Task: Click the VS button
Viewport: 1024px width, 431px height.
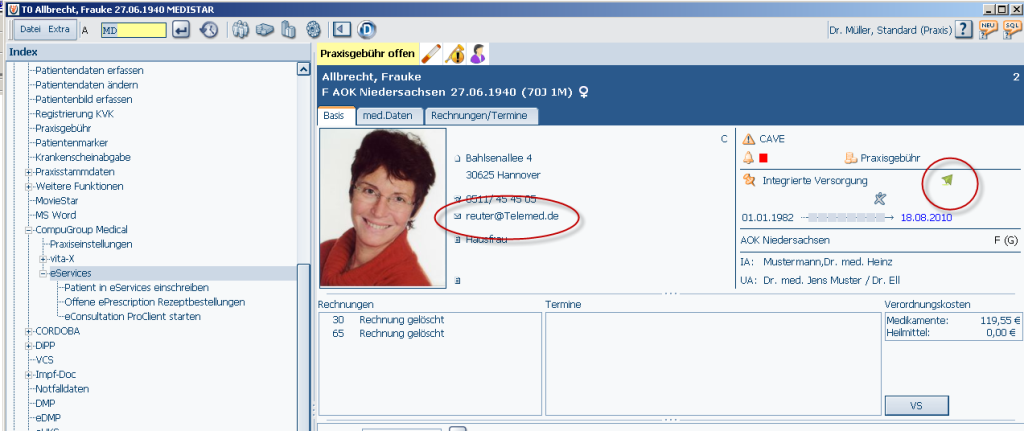Action: pyautogui.click(x=916, y=406)
